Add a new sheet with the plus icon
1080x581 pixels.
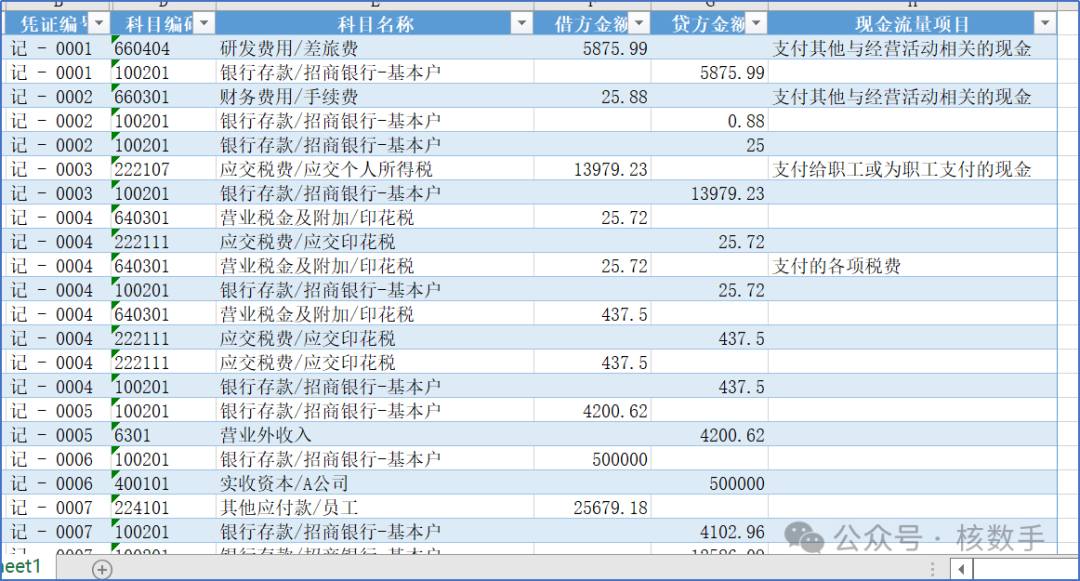point(102,569)
